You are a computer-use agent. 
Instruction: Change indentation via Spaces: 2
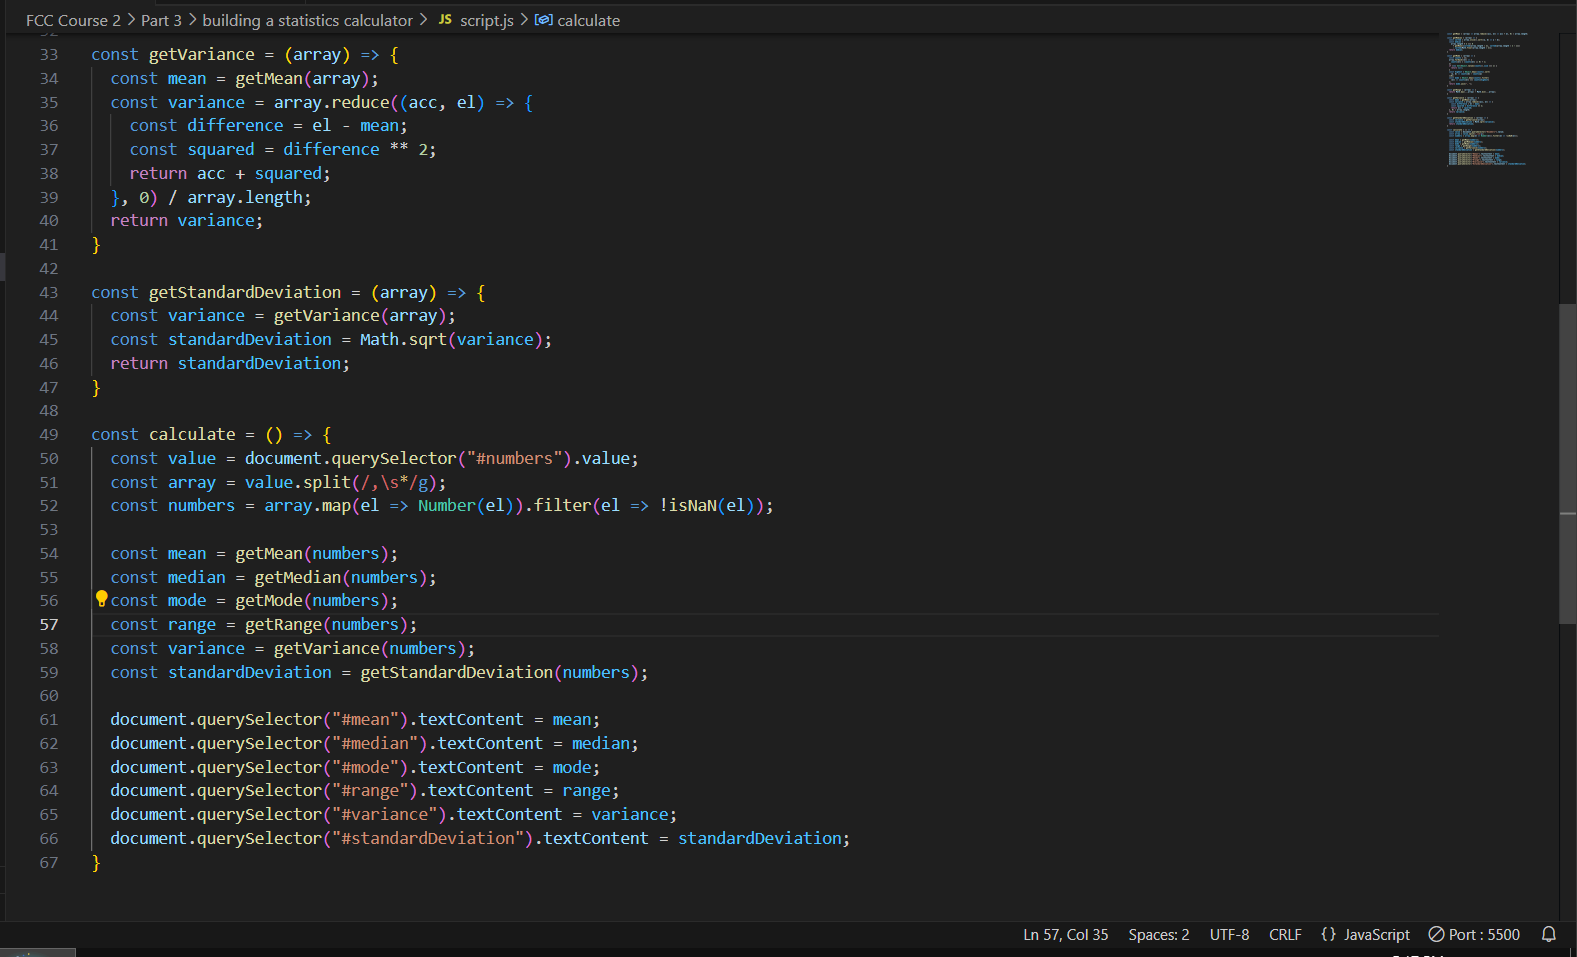1158,934
